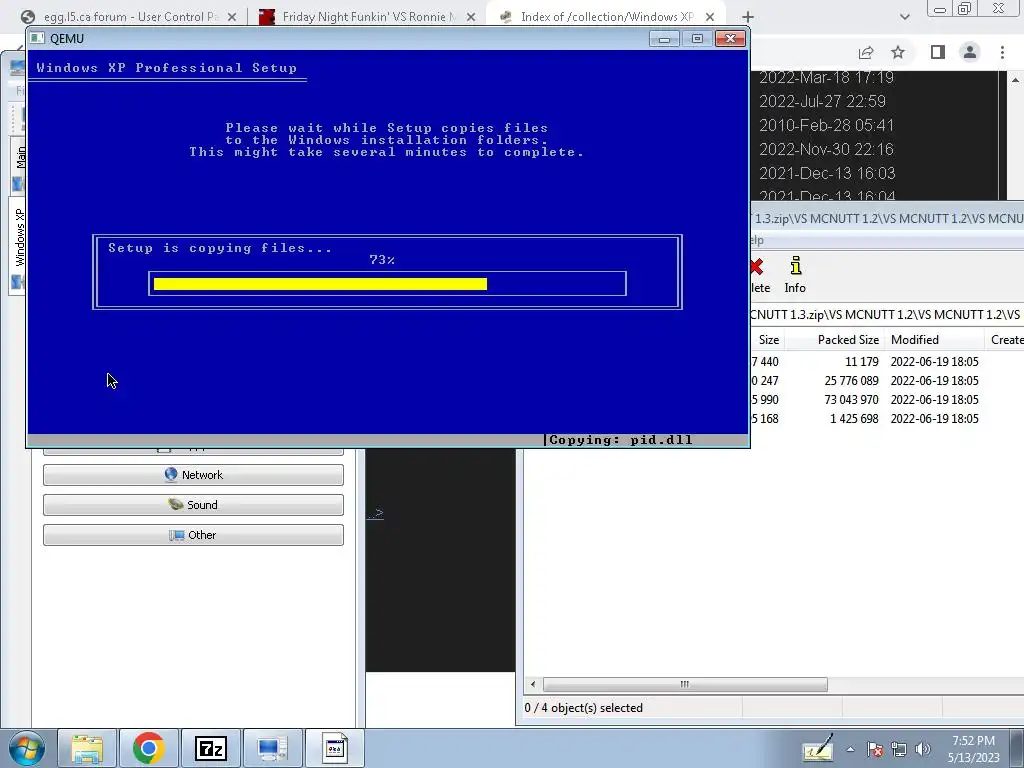Image resolution: width=1024 pixels, height=768 pixels.
Task: Click the 2010-Feb-28 05:41 date entry
Action: coord(826,125)
